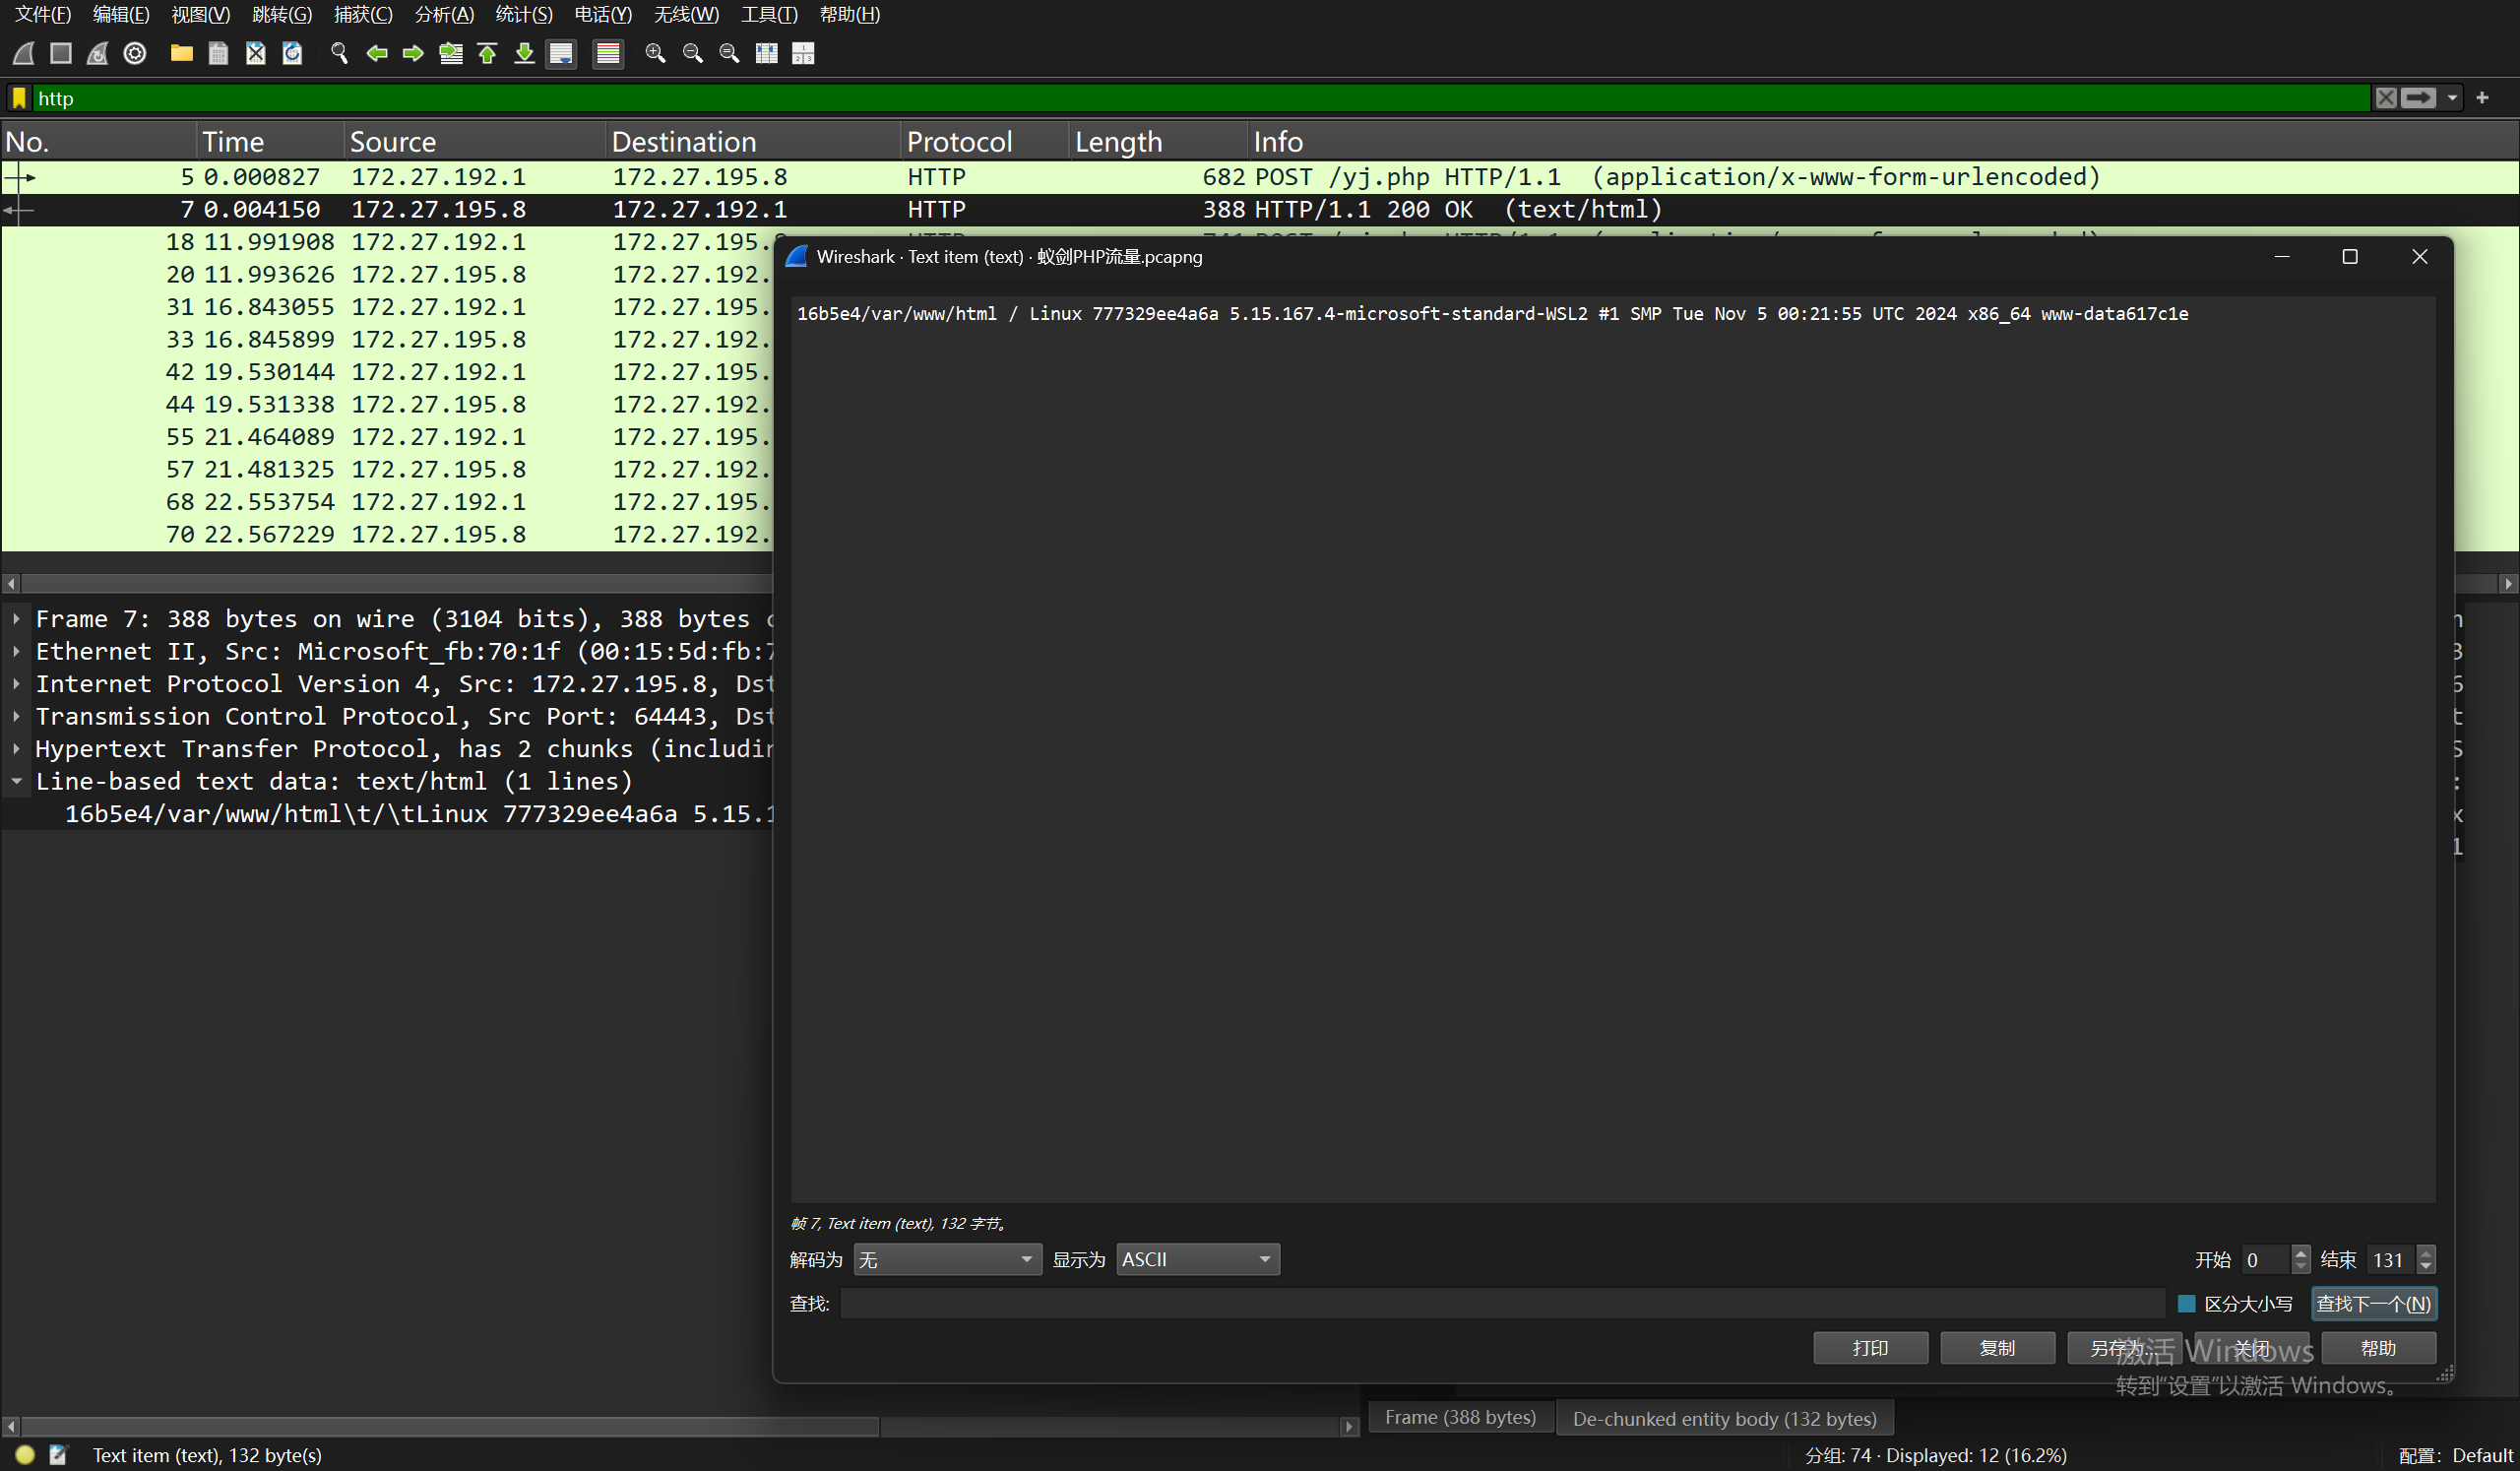Click the 复制 button

click(x=1997, y=1348)
